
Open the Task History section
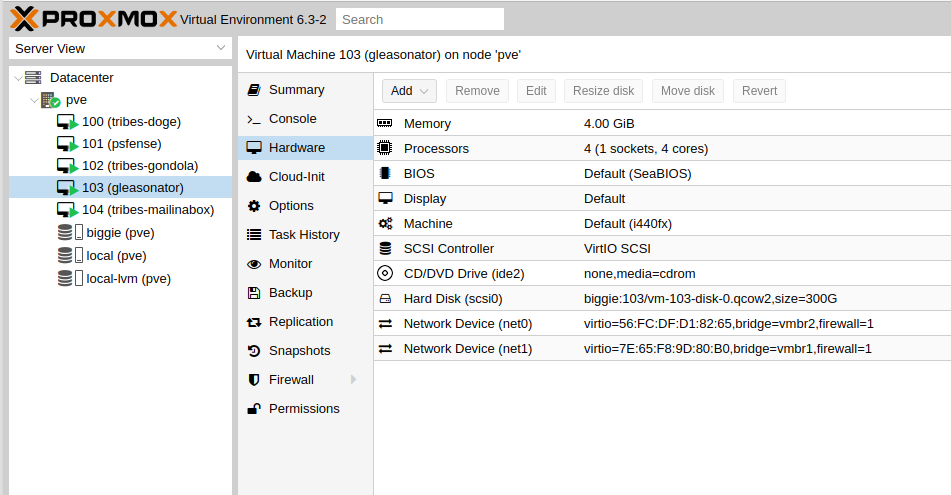point(303,235)
